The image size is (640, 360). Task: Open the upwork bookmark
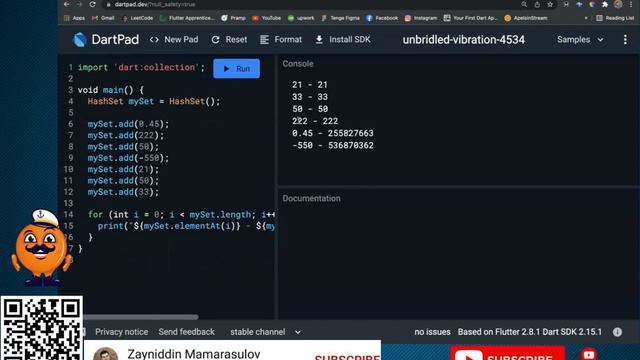(x=301, y=18)
